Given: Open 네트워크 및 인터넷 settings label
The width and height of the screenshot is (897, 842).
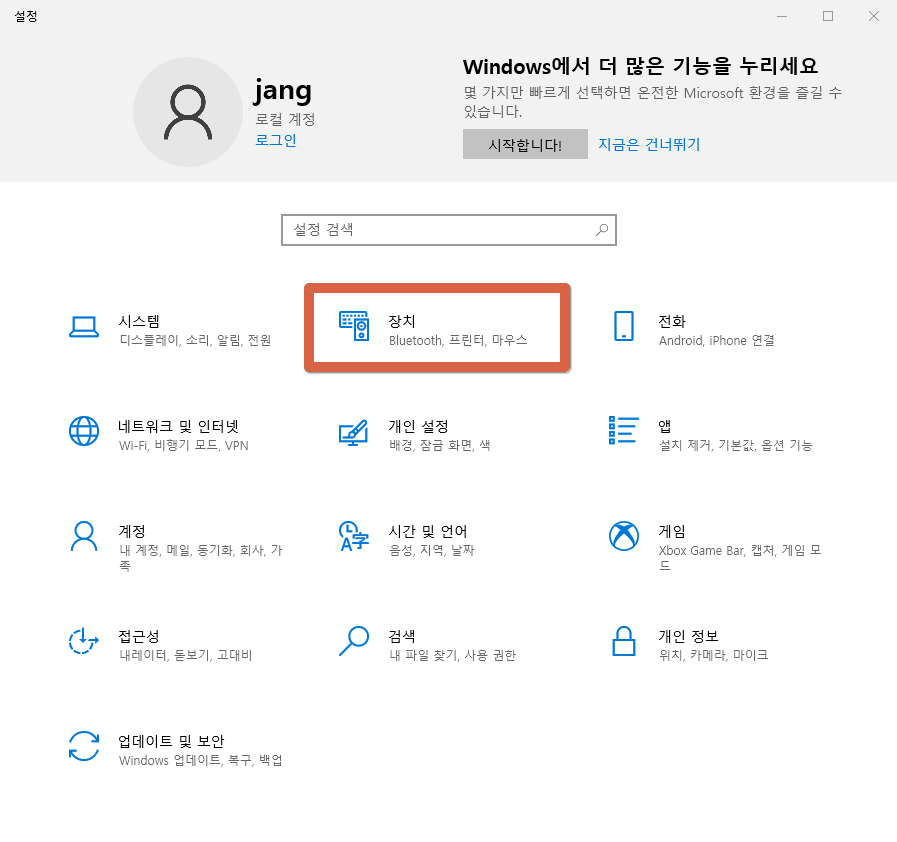Looking at the screenshot, I should (x=178, y=426).
